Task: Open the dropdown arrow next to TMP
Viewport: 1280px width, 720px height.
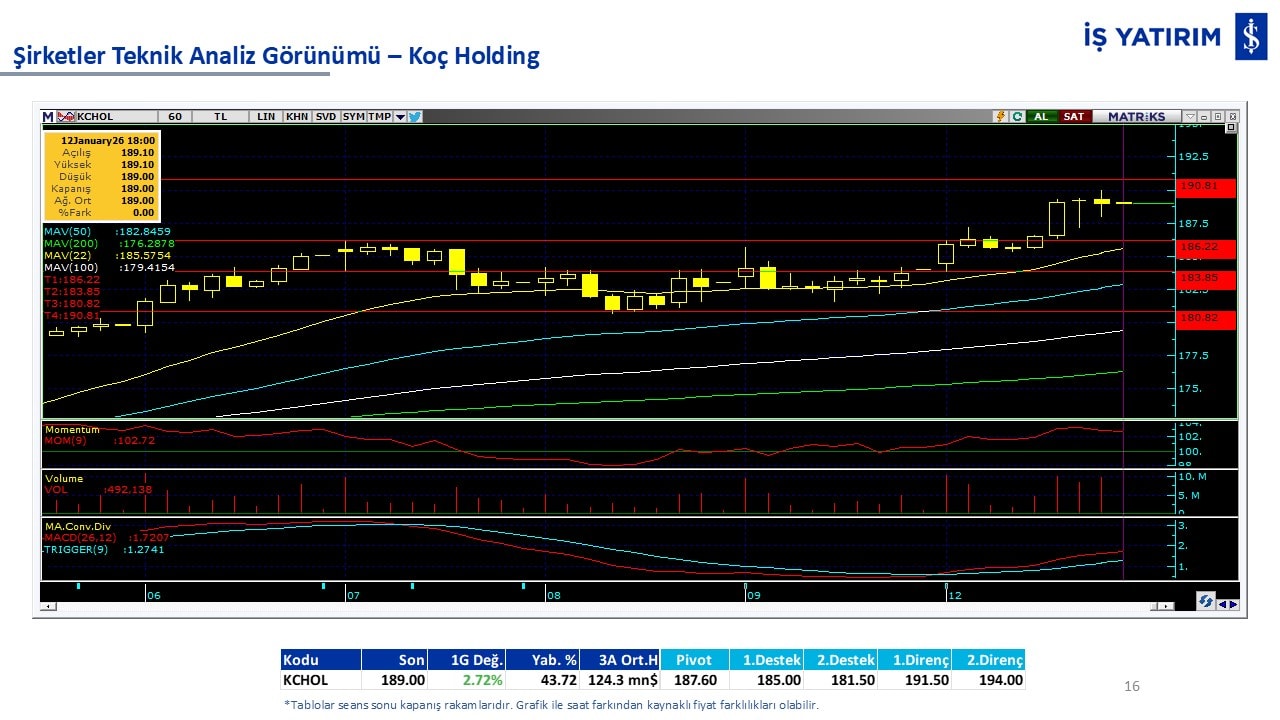Action: click(400, 117)
